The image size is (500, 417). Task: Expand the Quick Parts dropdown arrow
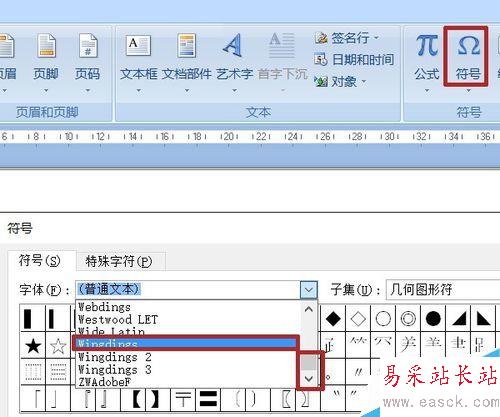point(187,90)
